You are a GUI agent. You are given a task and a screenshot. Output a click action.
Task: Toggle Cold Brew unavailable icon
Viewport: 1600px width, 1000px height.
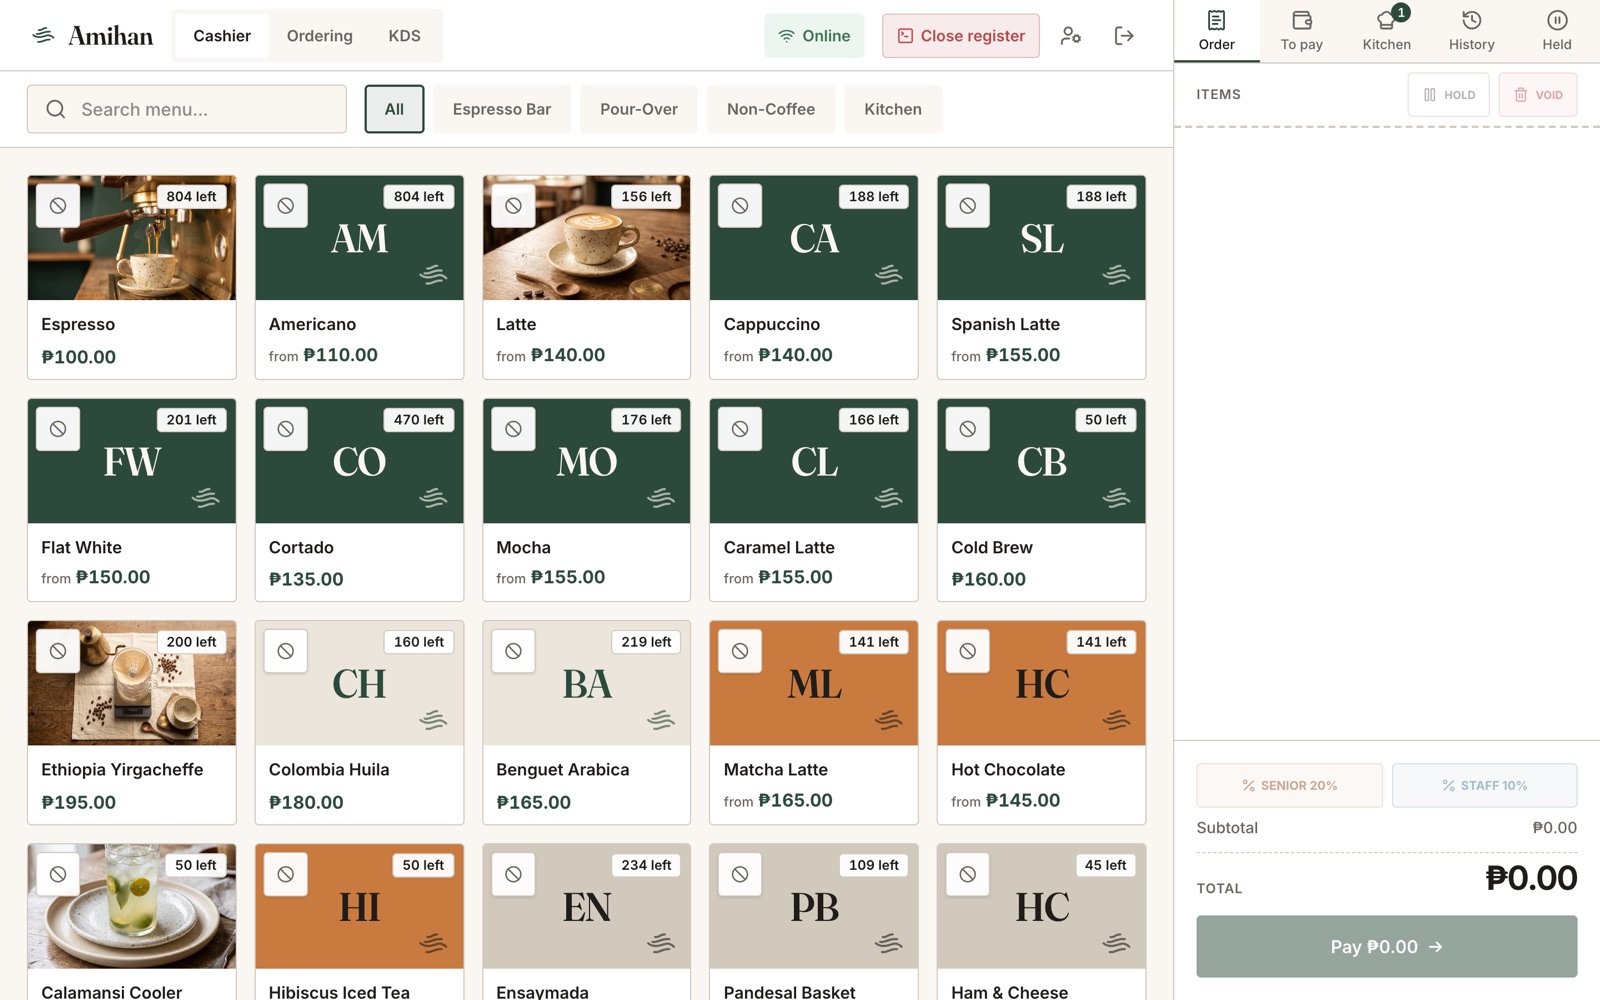coord(968,429)
